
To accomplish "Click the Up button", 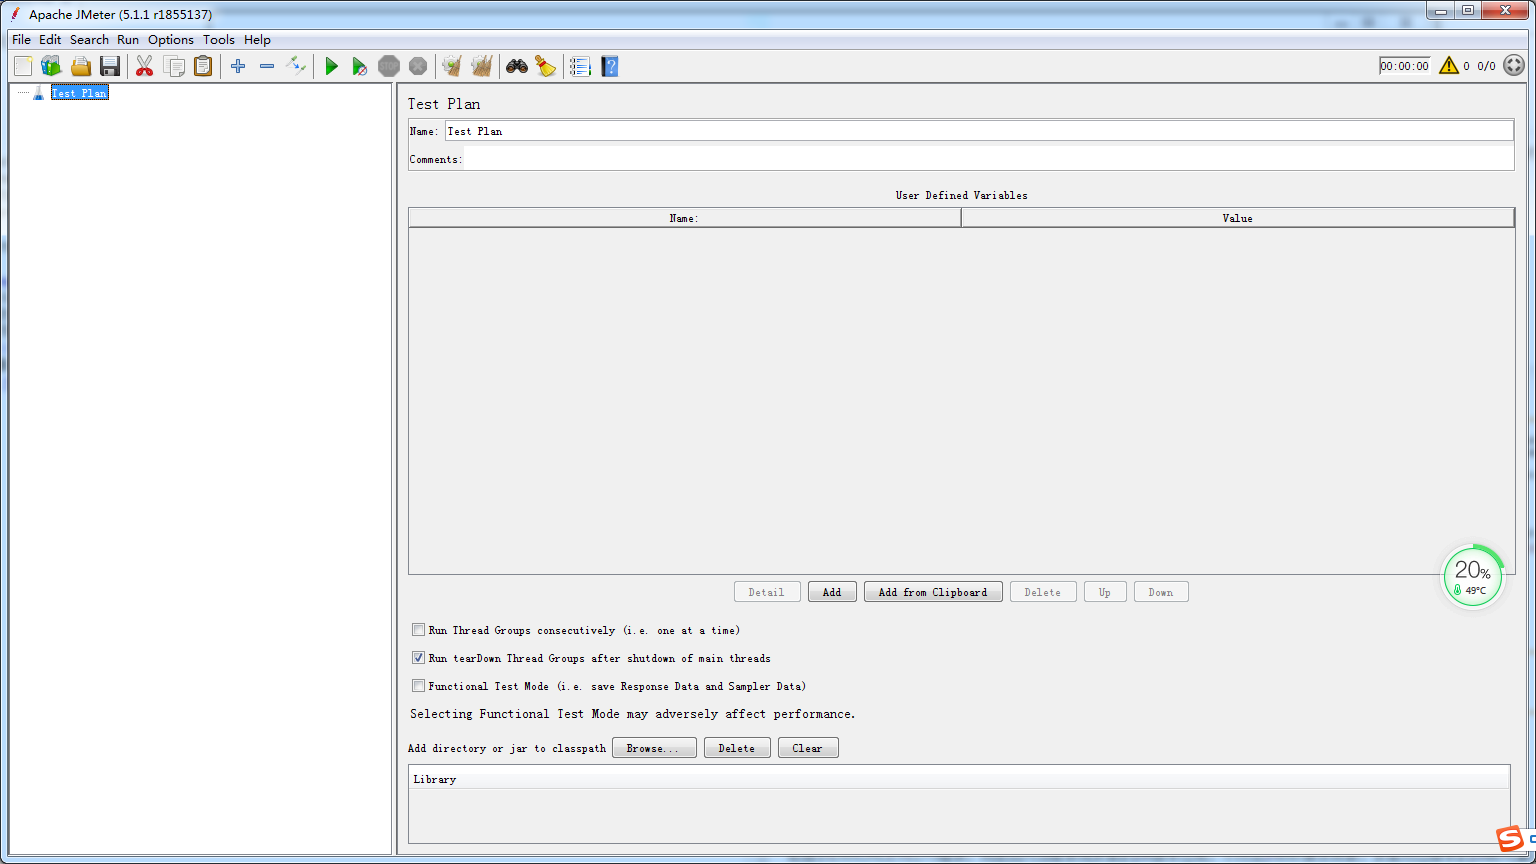I will coord(1105,592).
